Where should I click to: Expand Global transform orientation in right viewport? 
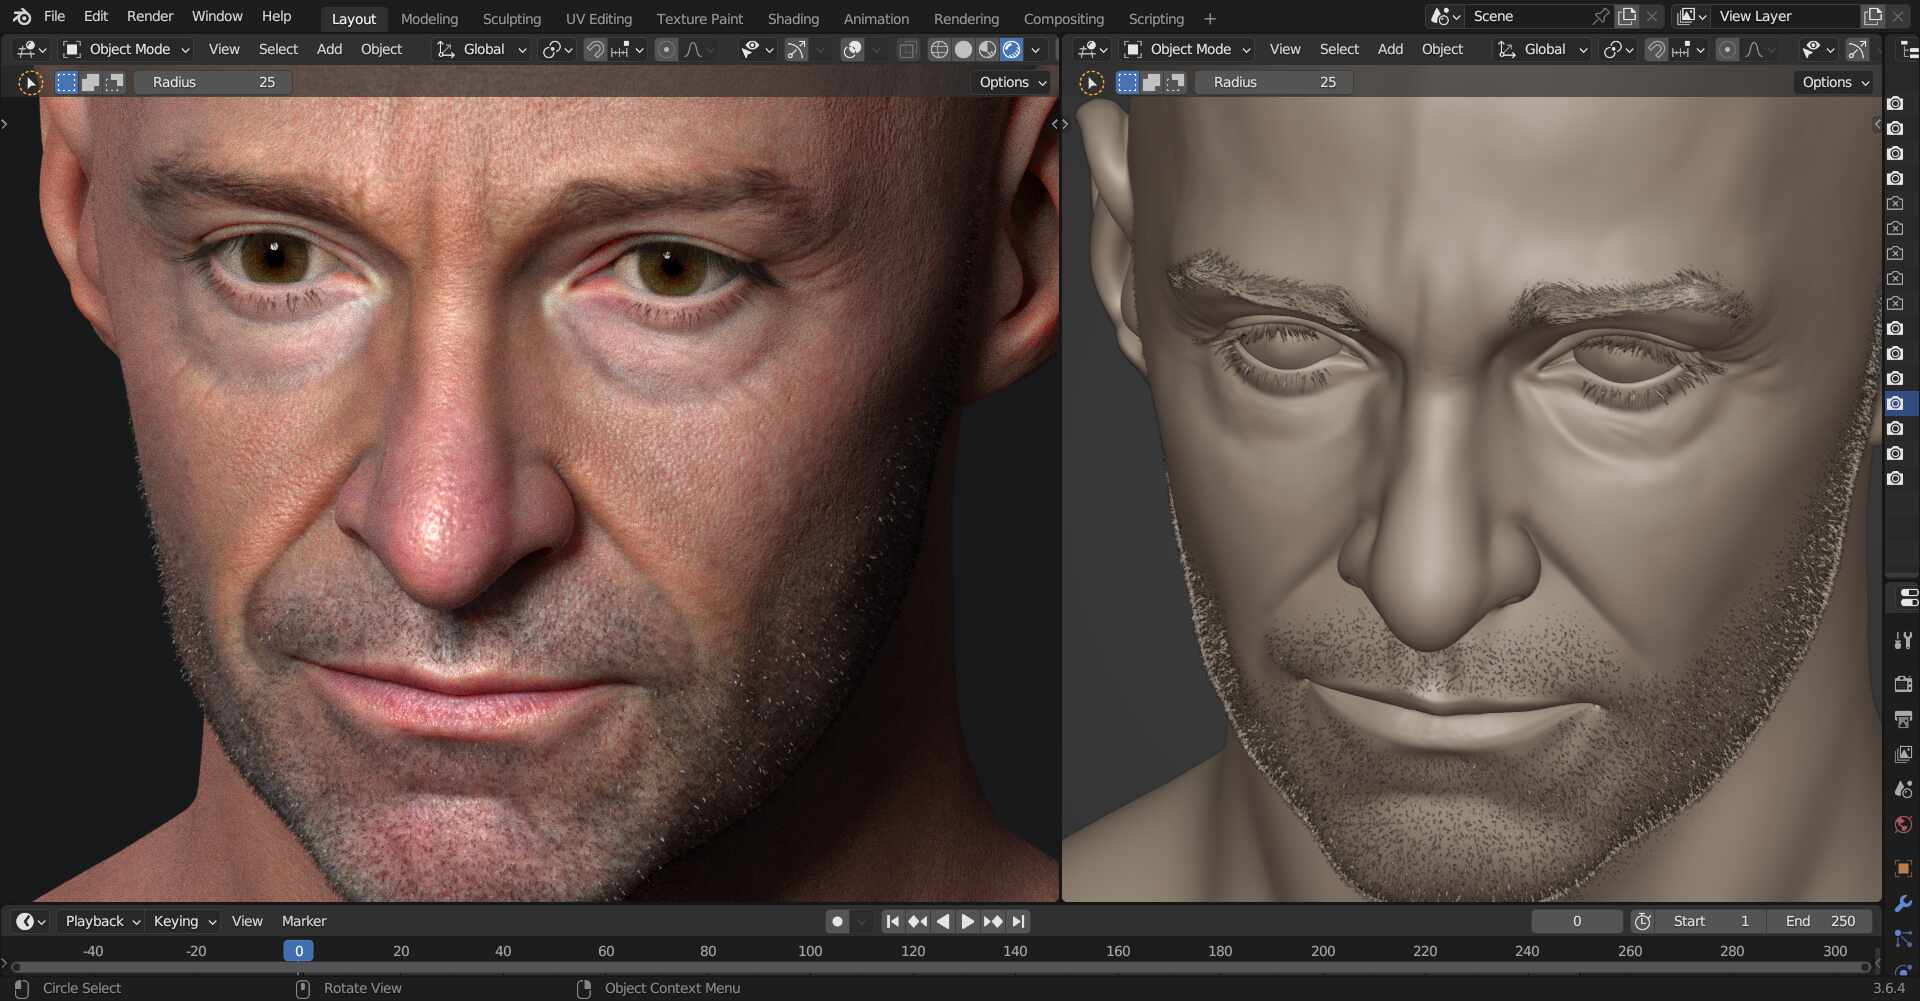[1543, 49]
